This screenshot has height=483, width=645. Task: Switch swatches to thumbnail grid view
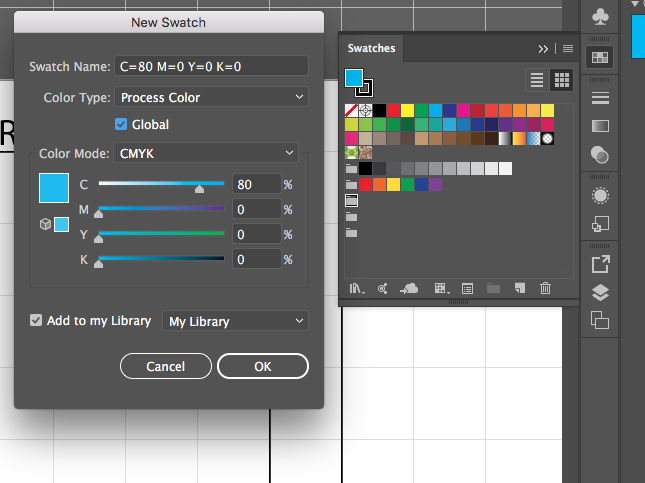coord(561,80)
